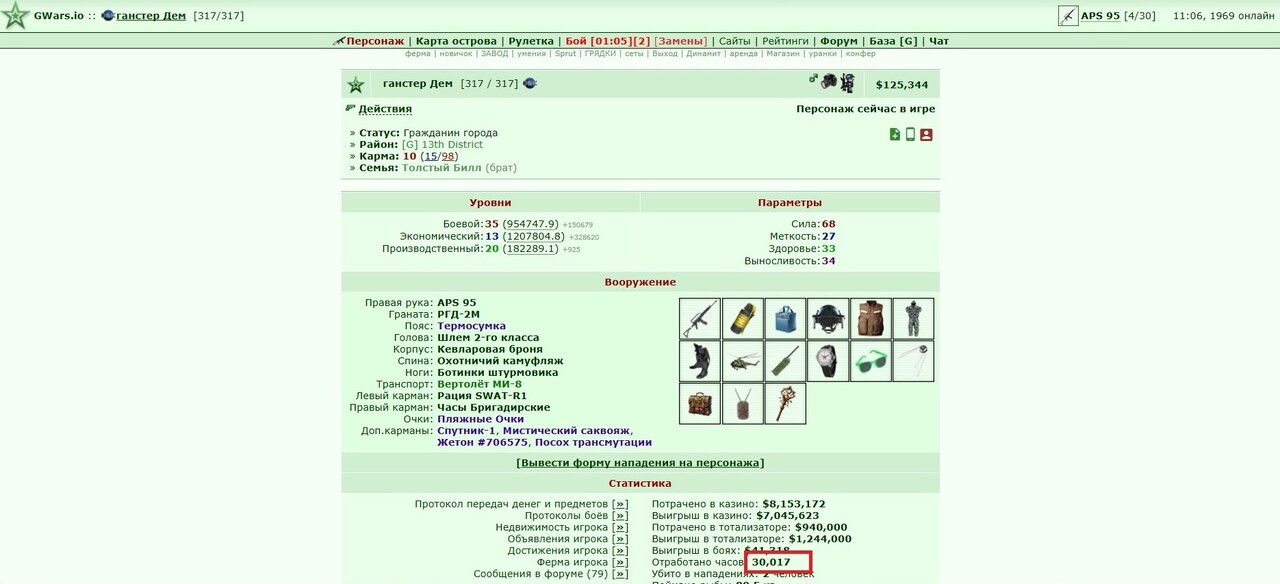Expand Протоколы боёв [»] link
The height and width of the screenshot is (584, 1280).
tap(621, 516)
